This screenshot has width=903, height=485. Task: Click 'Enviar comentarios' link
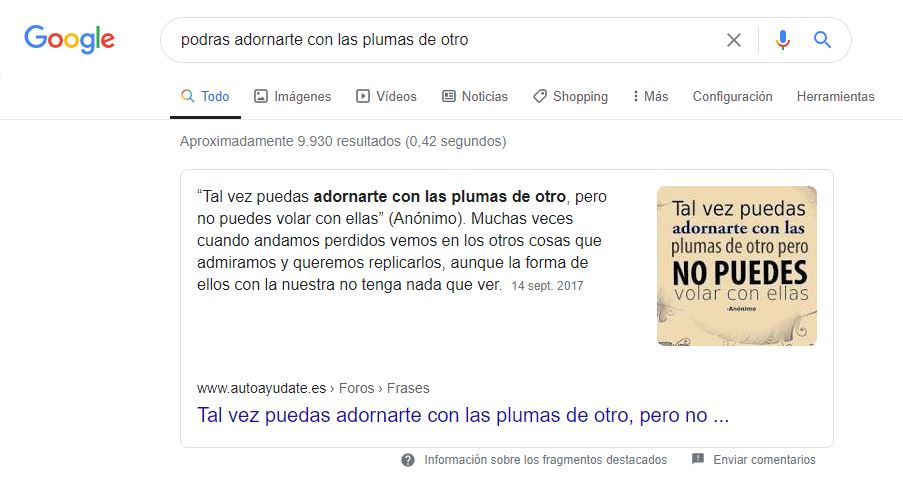[764, 460]
